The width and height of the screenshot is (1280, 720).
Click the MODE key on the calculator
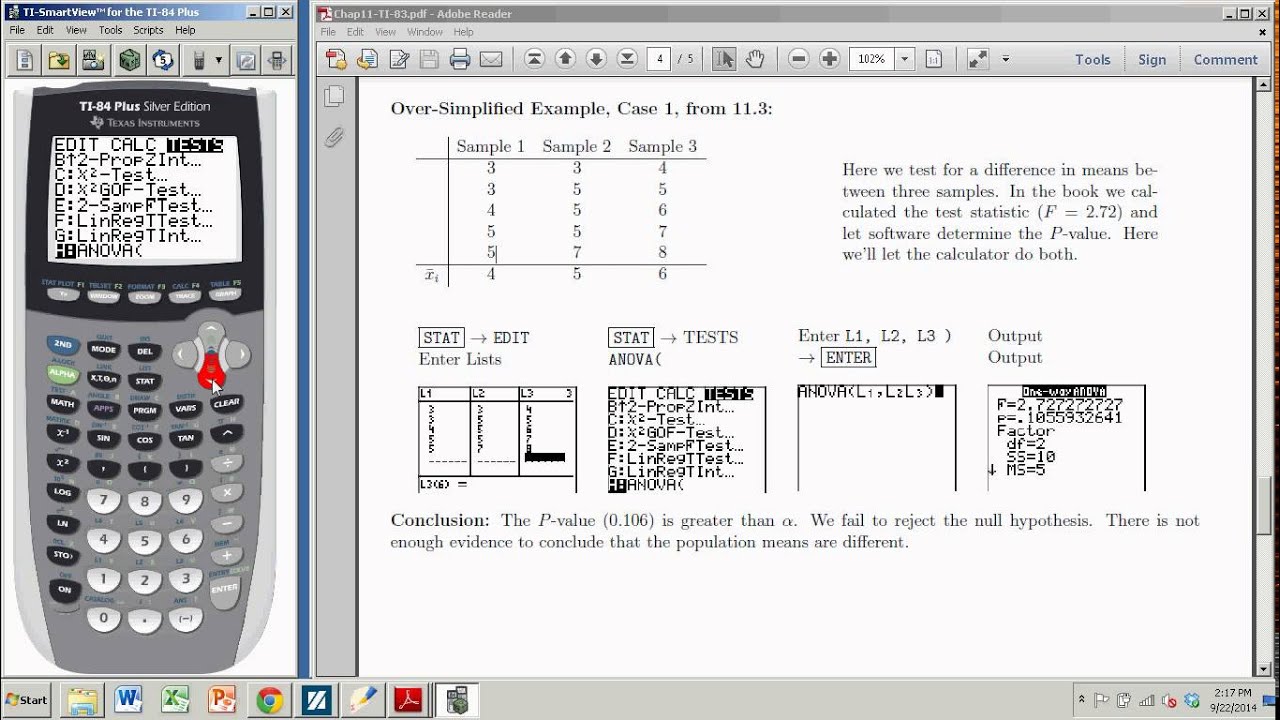[x=104, y=350]
